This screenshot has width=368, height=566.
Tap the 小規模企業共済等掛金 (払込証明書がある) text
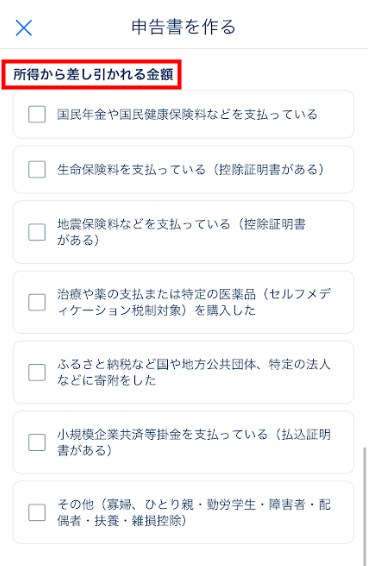(x=194, y=442)
